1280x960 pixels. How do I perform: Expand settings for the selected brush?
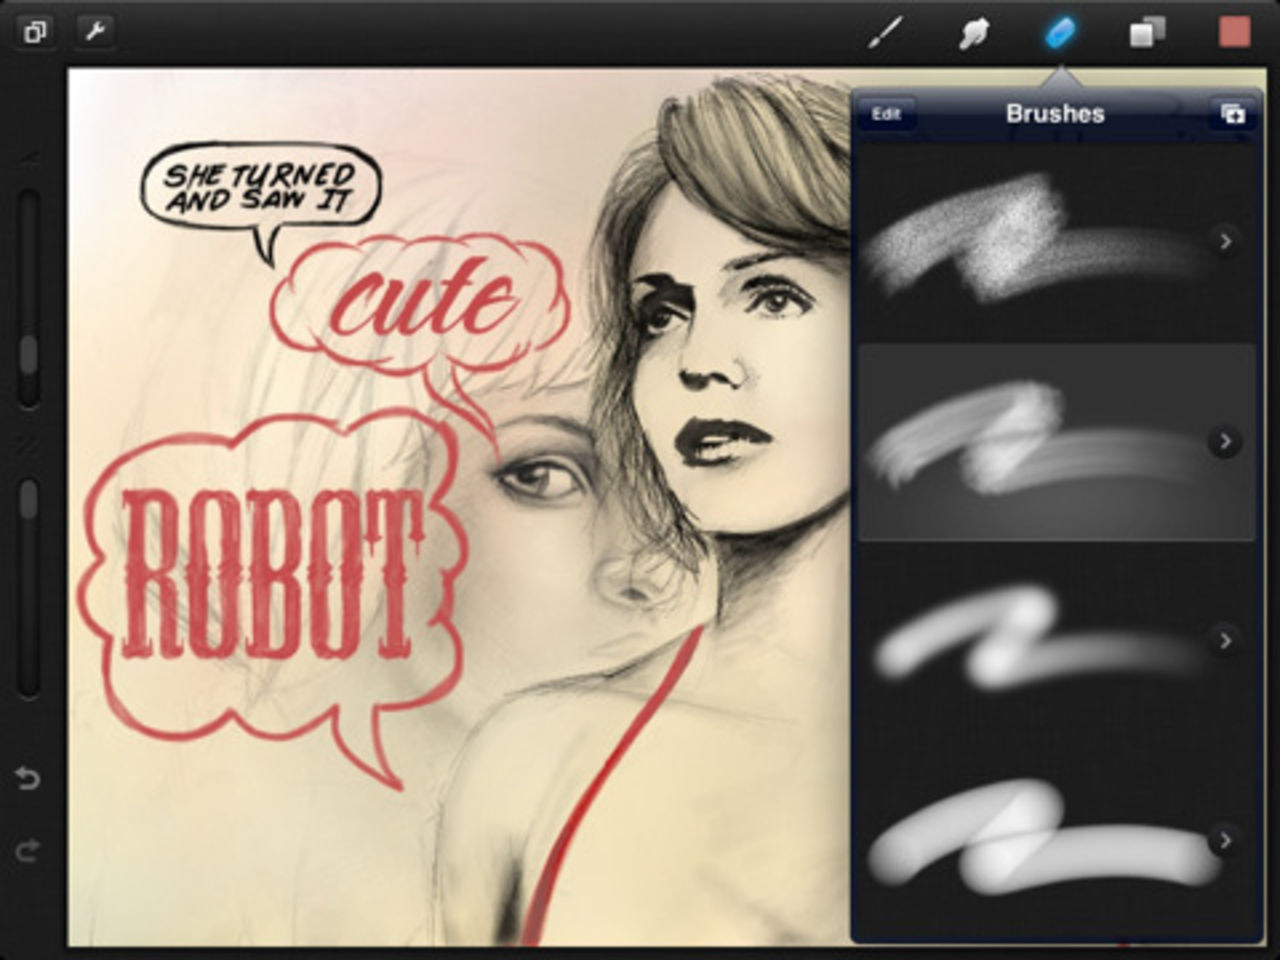(x=1225, y=441)
